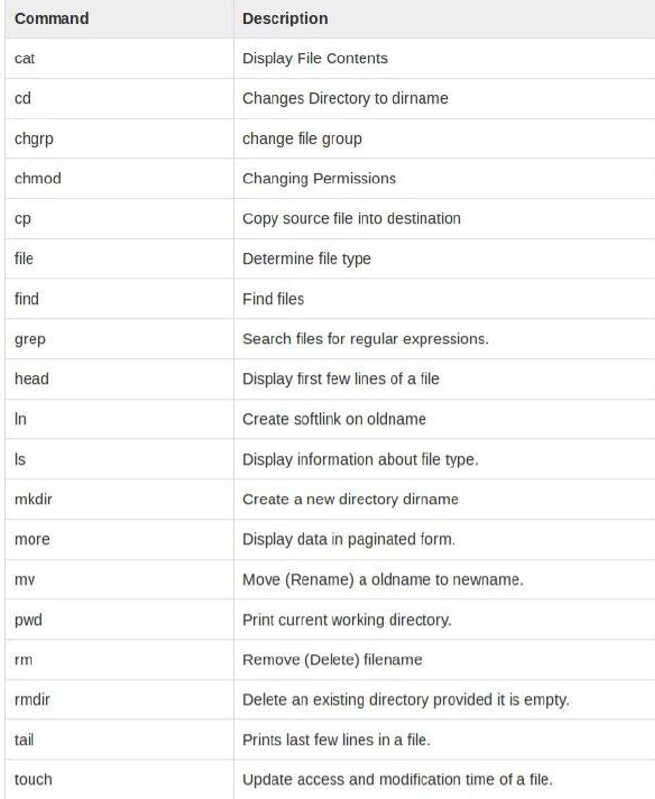This screenshot has height=799, width=655.
Task: Click the pwd command name
Action: tap(28, 619)
